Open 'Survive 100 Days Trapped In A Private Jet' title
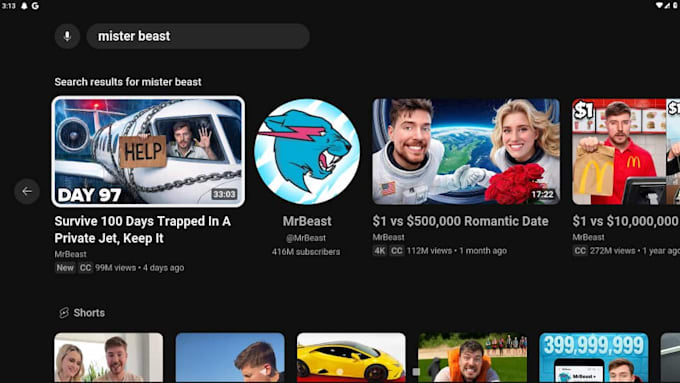The width and height of the screenshot is (680, 383). tap(143, 229)
